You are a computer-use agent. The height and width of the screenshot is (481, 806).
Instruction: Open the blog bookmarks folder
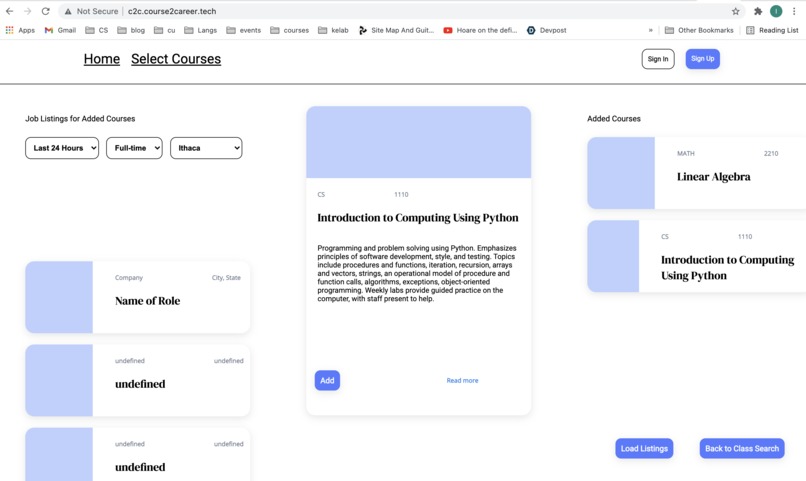[x=131, y=30]
